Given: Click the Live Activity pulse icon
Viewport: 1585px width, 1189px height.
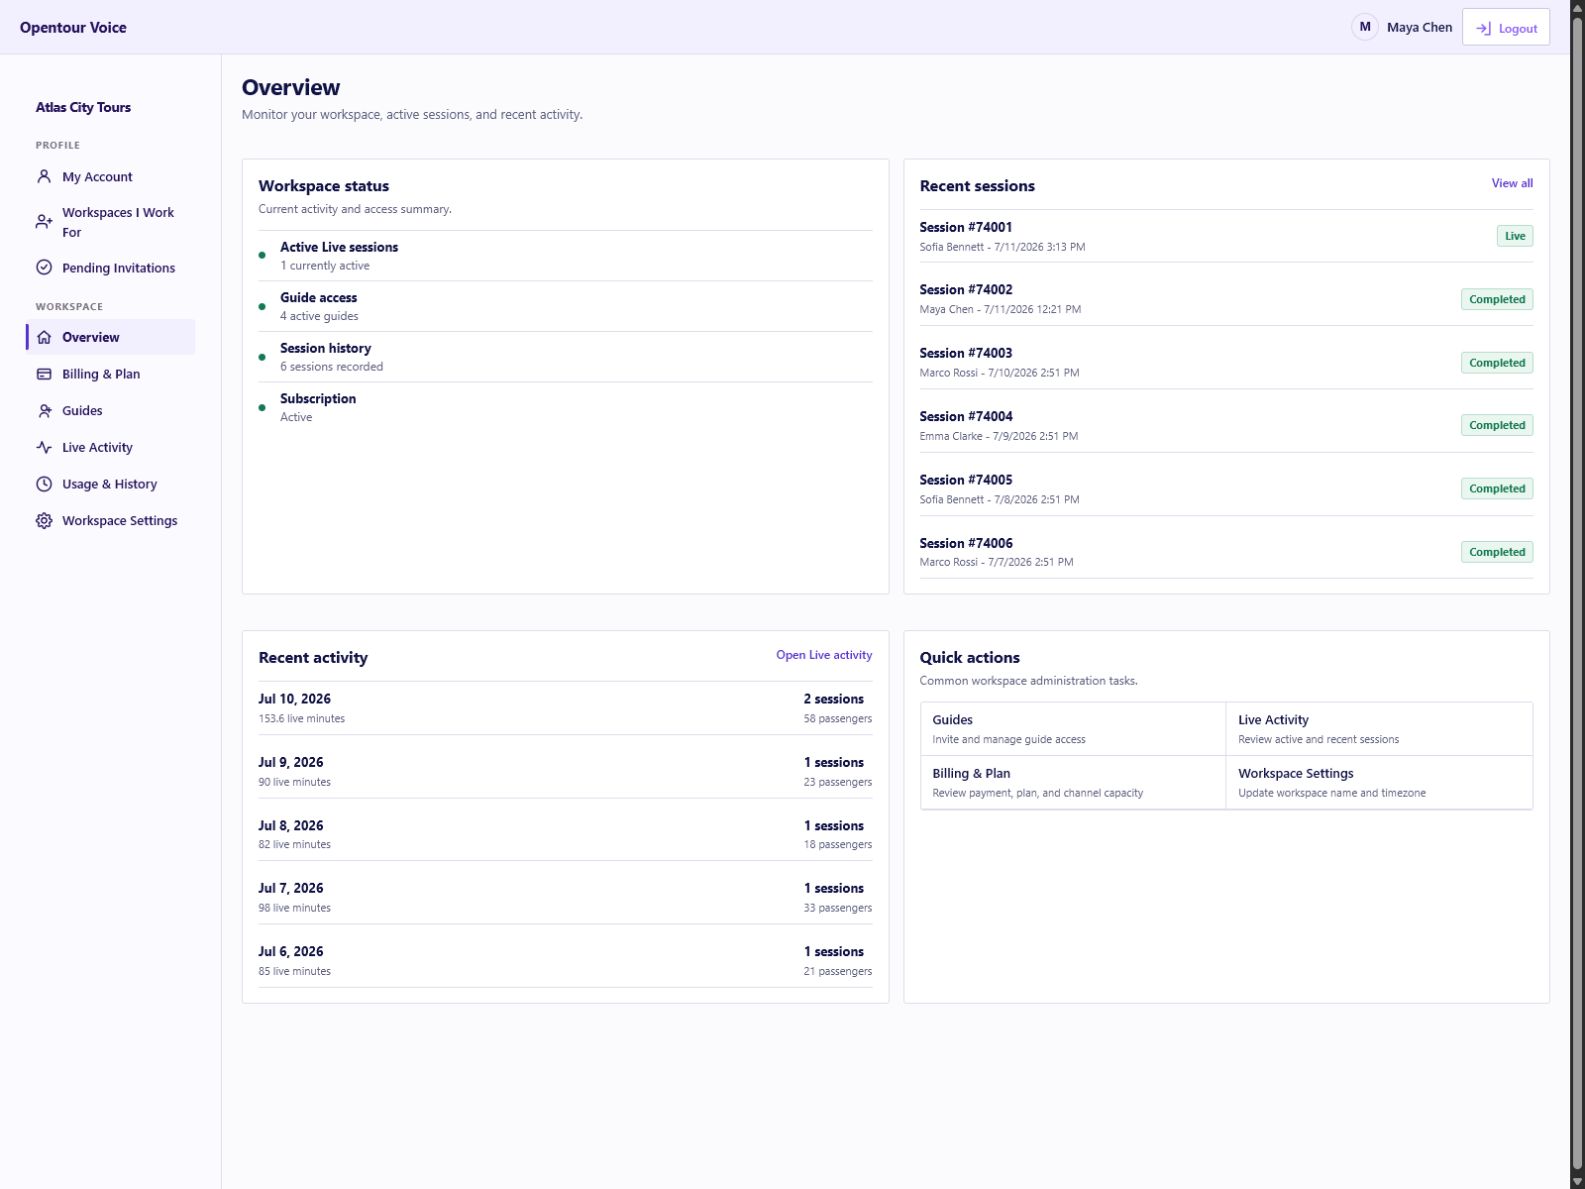Looking at the screenshot, I should pos(44,447).
